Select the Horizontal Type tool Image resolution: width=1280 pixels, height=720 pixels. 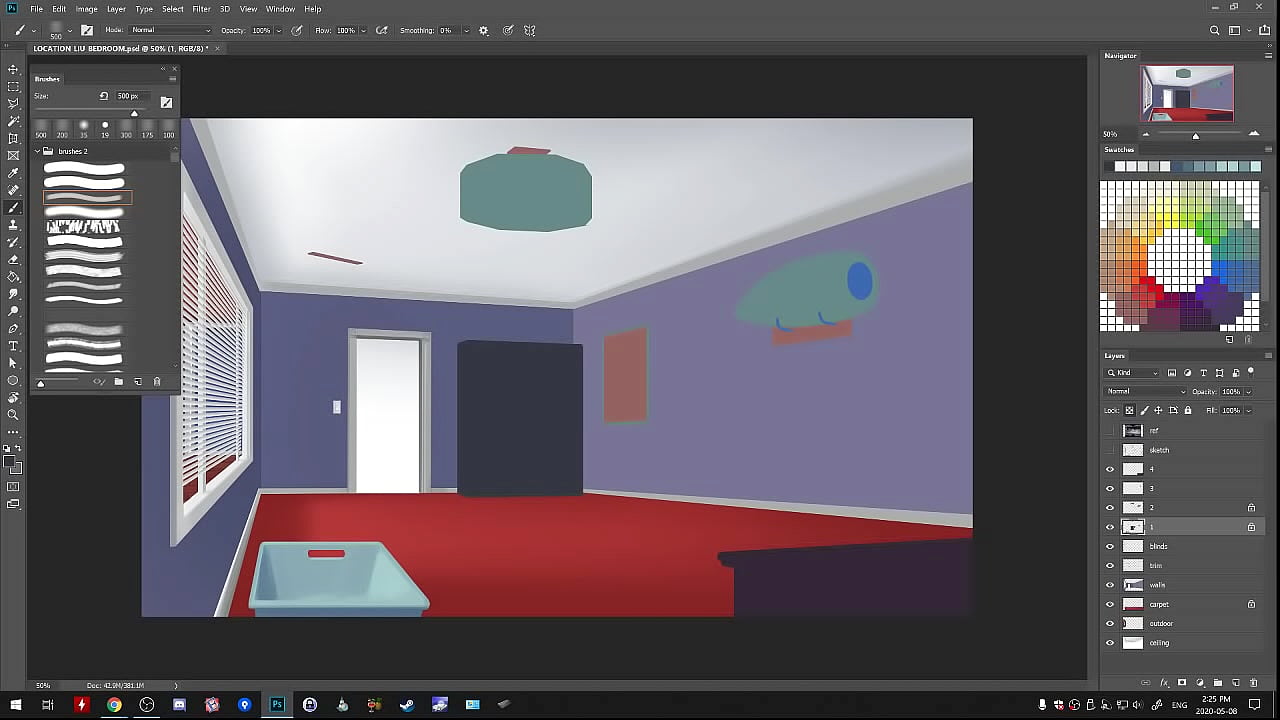point(13,346)
